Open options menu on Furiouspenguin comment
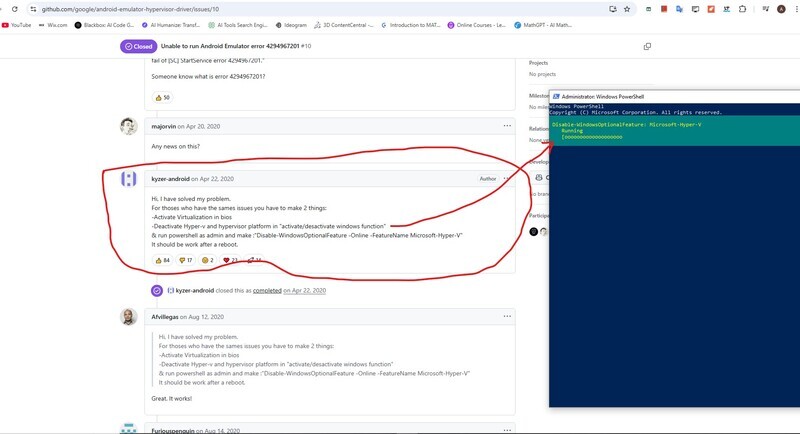800x434 pixels. click(x=507, y=430)
